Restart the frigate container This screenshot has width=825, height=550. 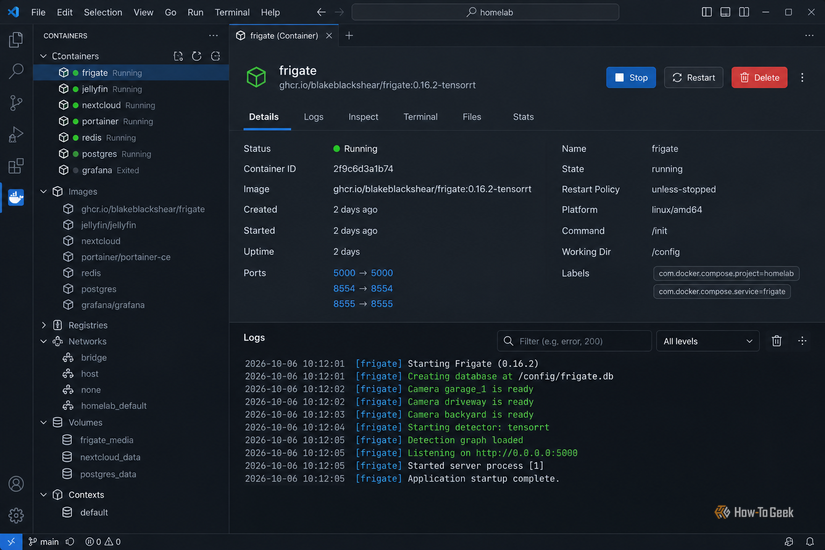tap(693, 77)
